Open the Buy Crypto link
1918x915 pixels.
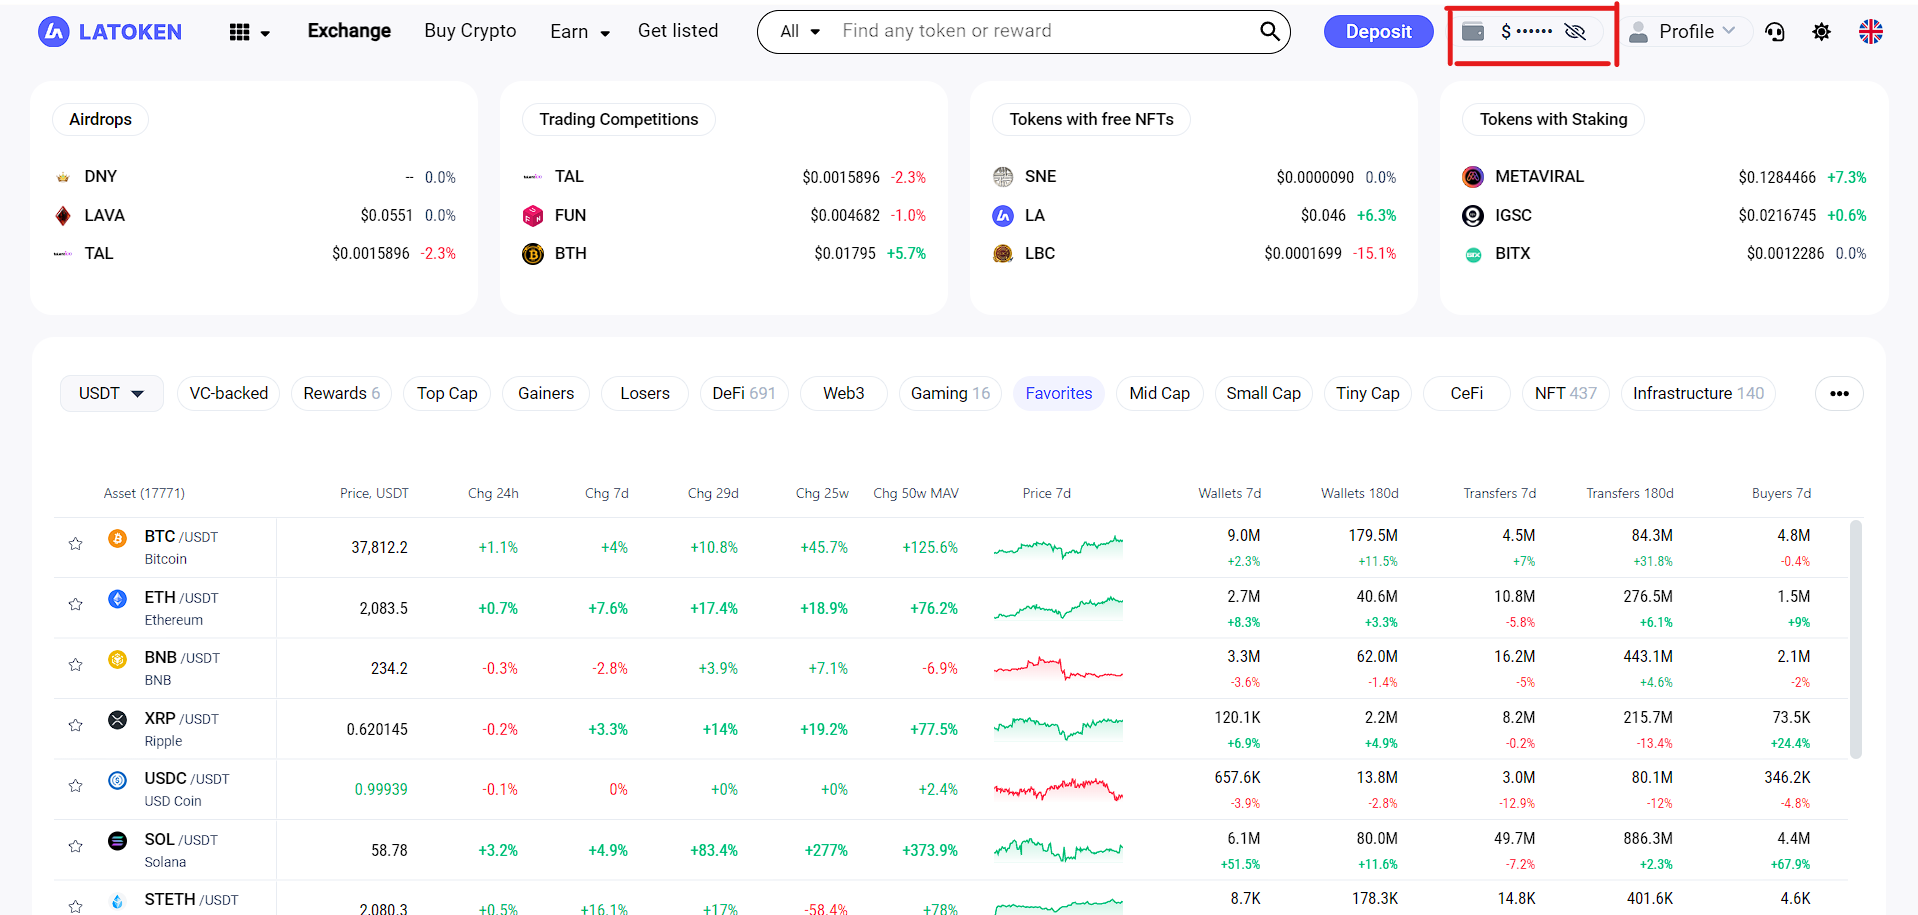coord(470,31)
